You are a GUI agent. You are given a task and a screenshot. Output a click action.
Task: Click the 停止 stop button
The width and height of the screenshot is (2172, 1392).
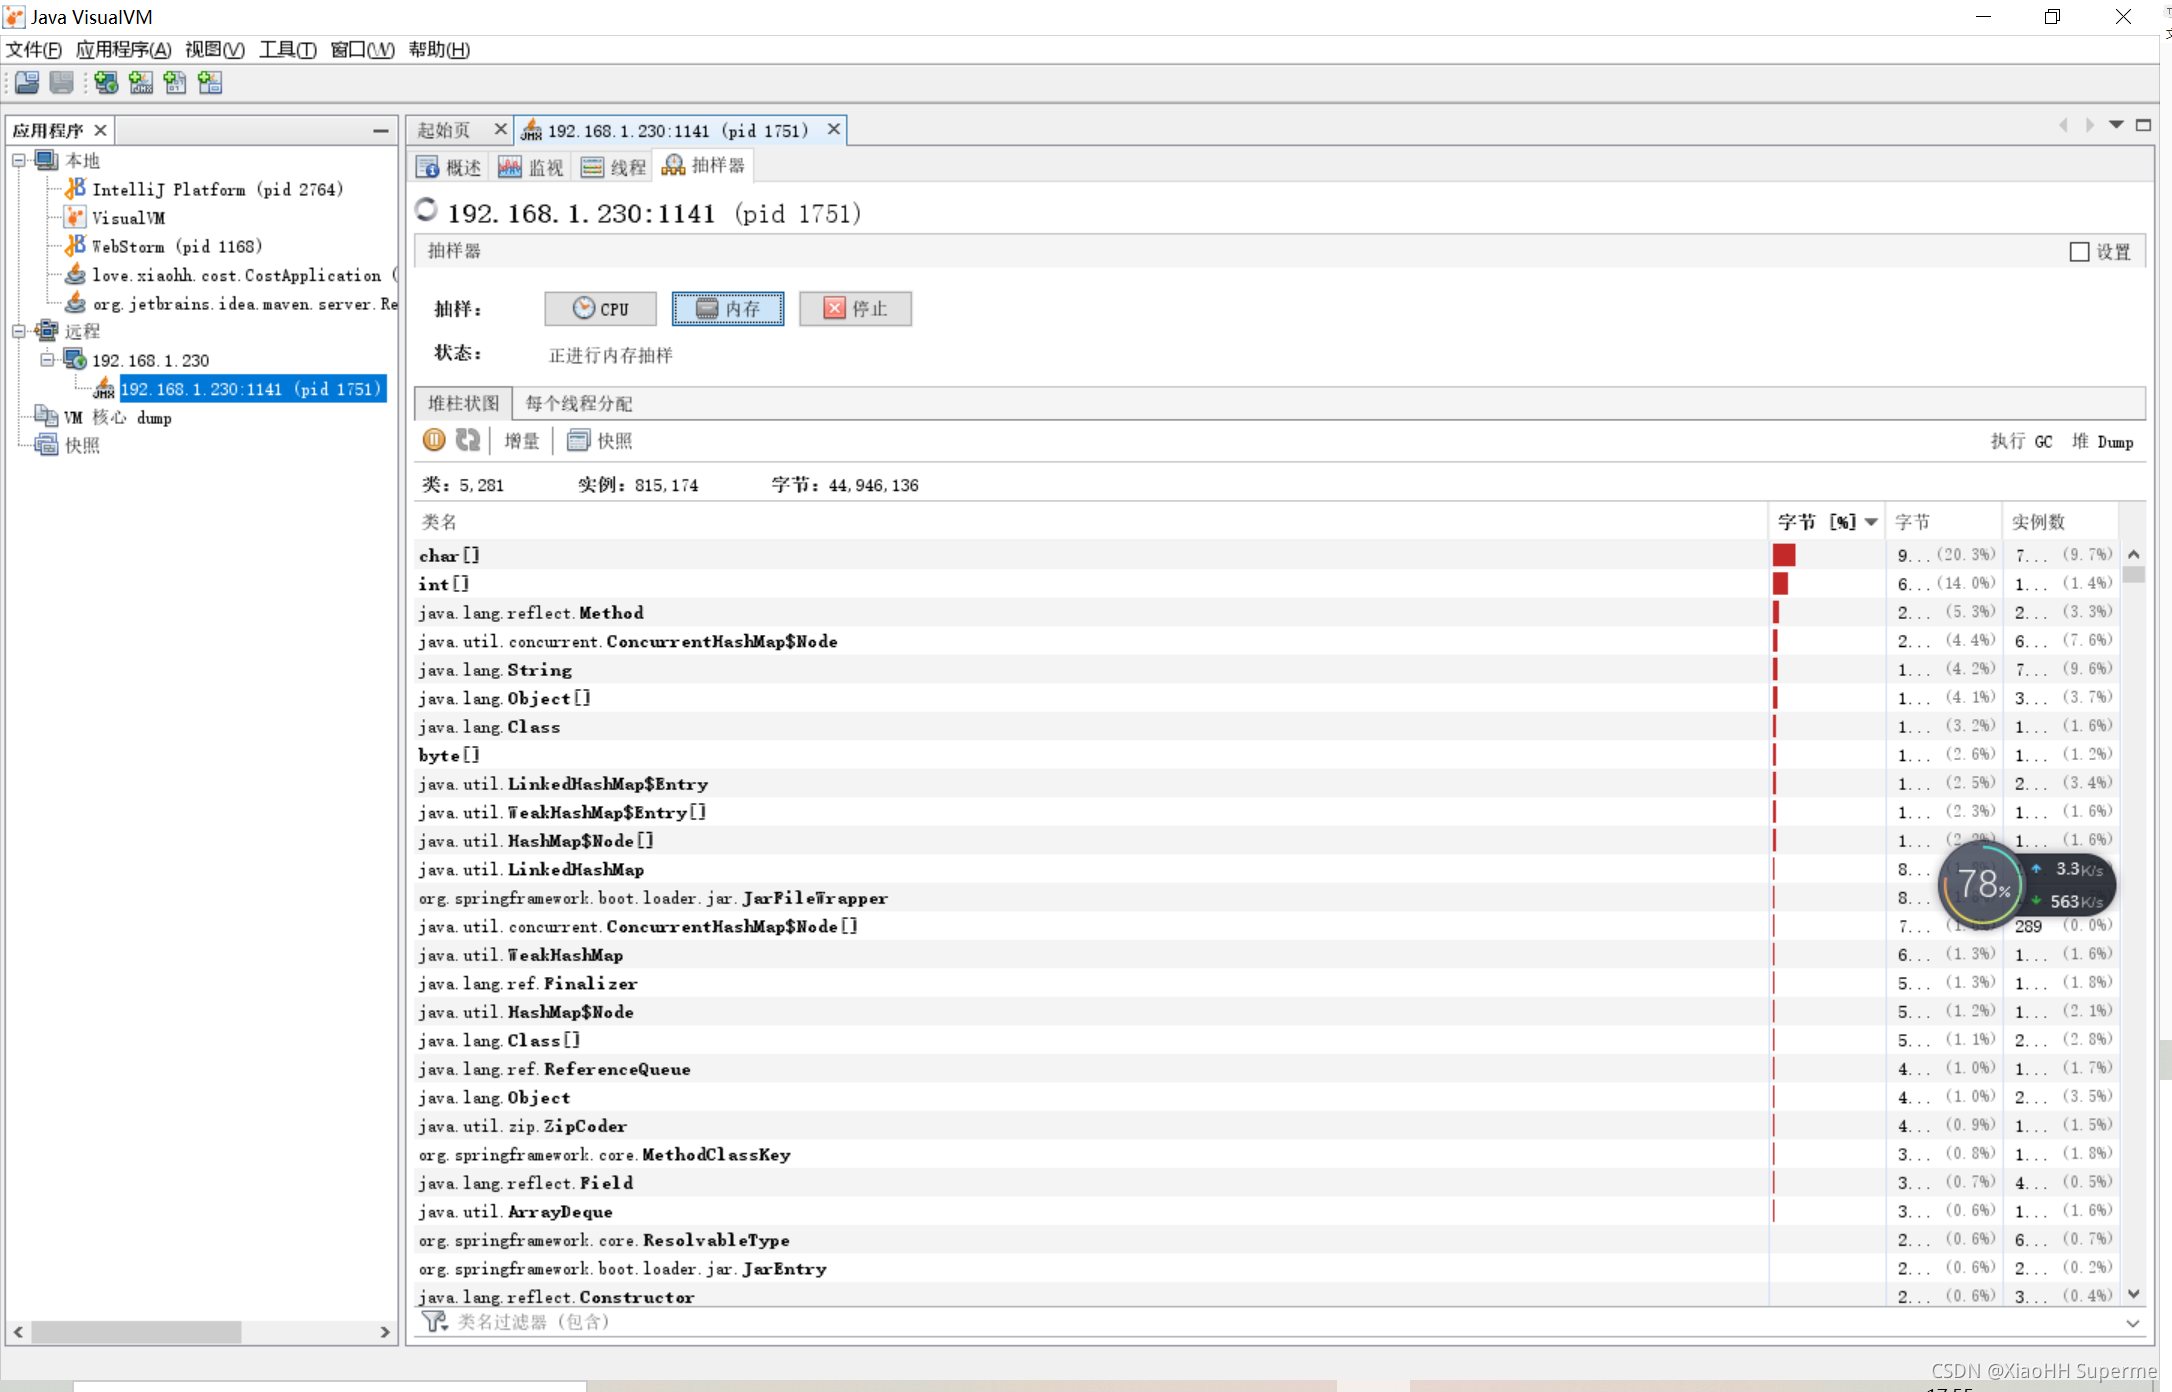[855, 309]
